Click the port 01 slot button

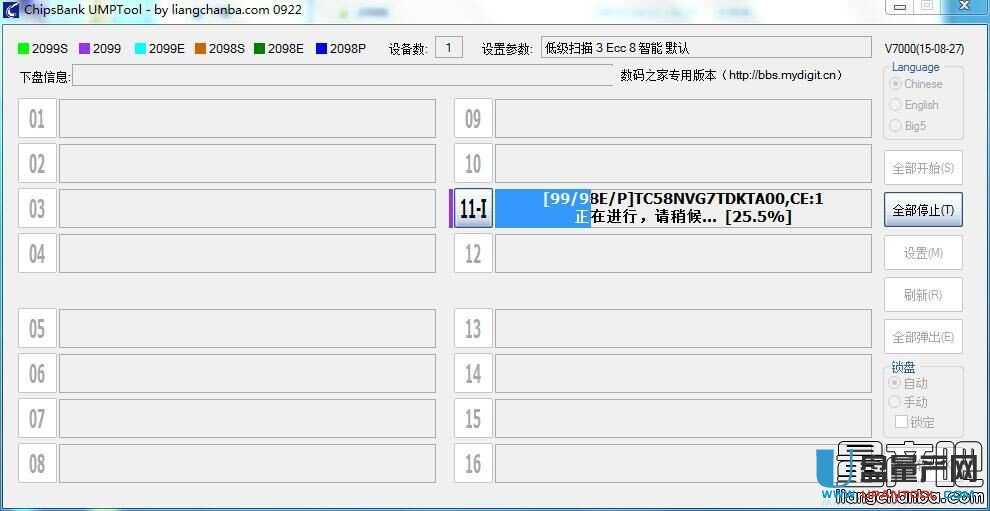tap(37, 119)
